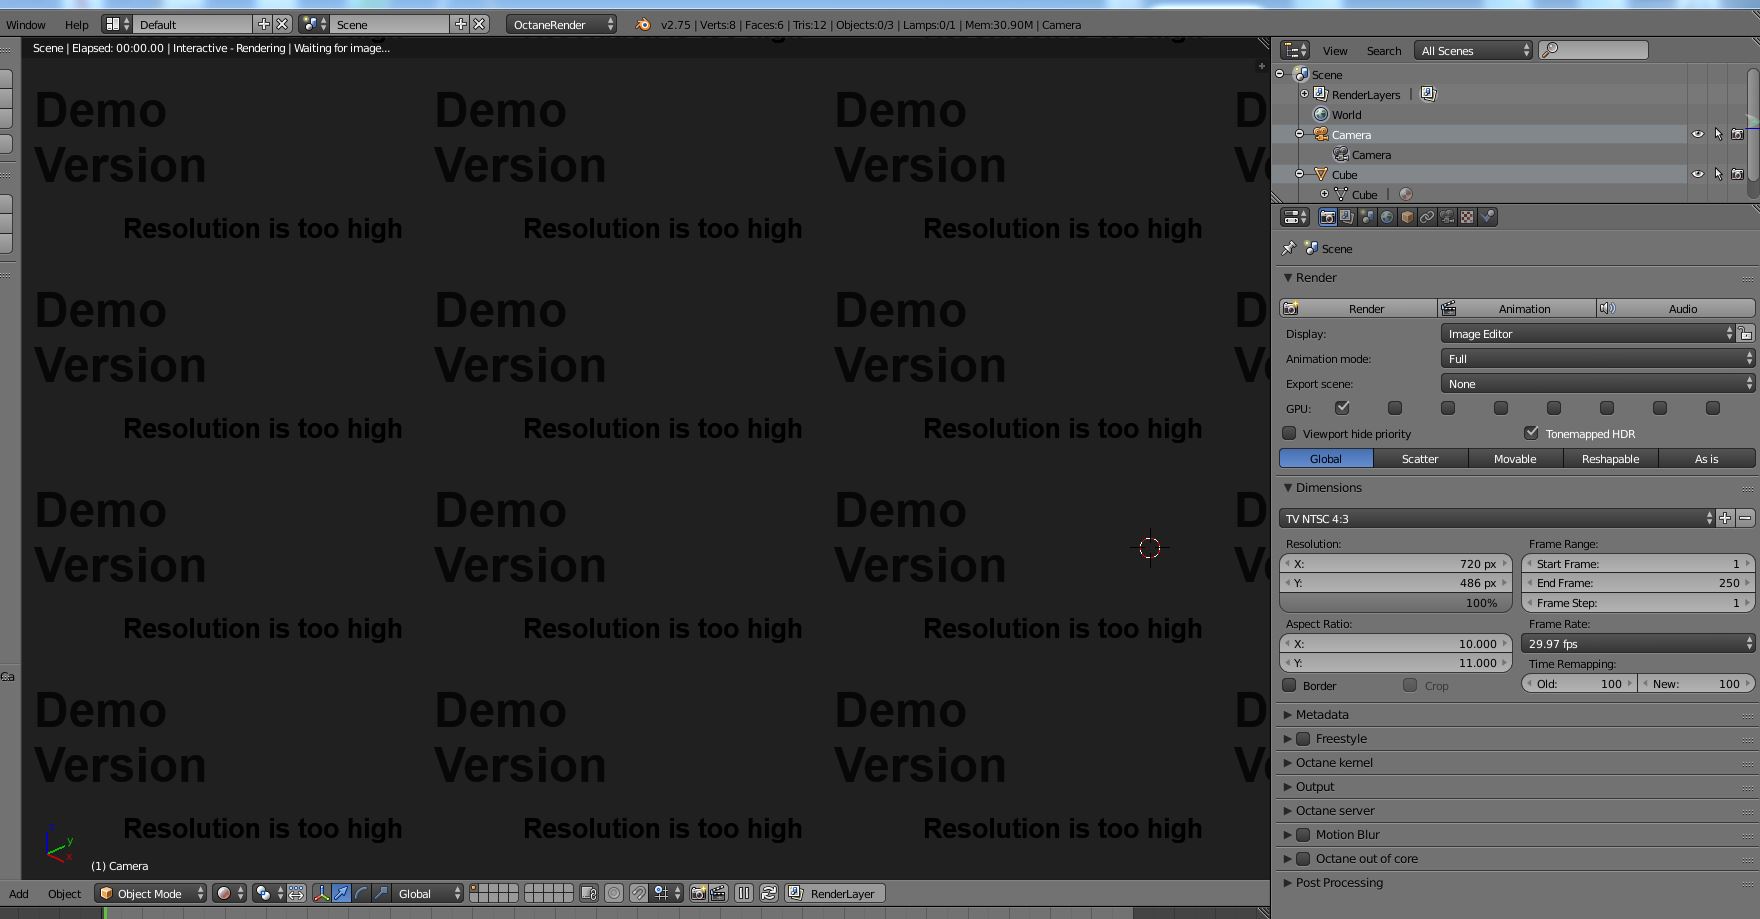1760x919 pixels.
Task: Open the outliner View menu
Action: tap(1335, 50)
